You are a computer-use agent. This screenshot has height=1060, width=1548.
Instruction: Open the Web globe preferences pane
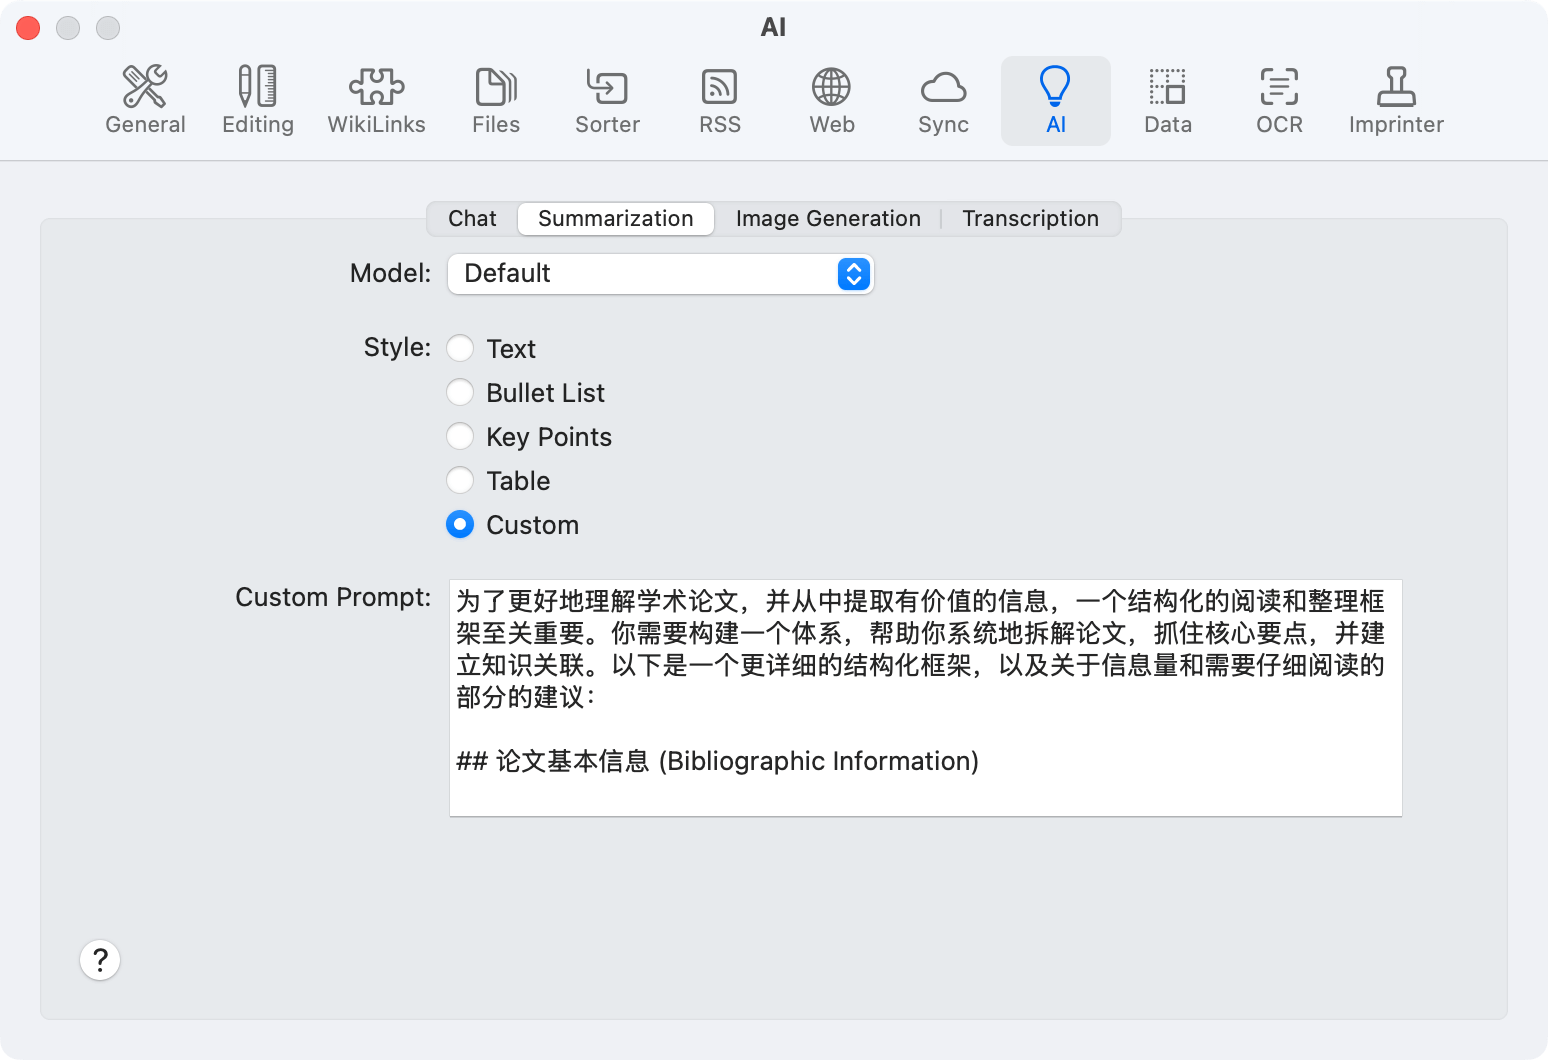coord(831,100)
